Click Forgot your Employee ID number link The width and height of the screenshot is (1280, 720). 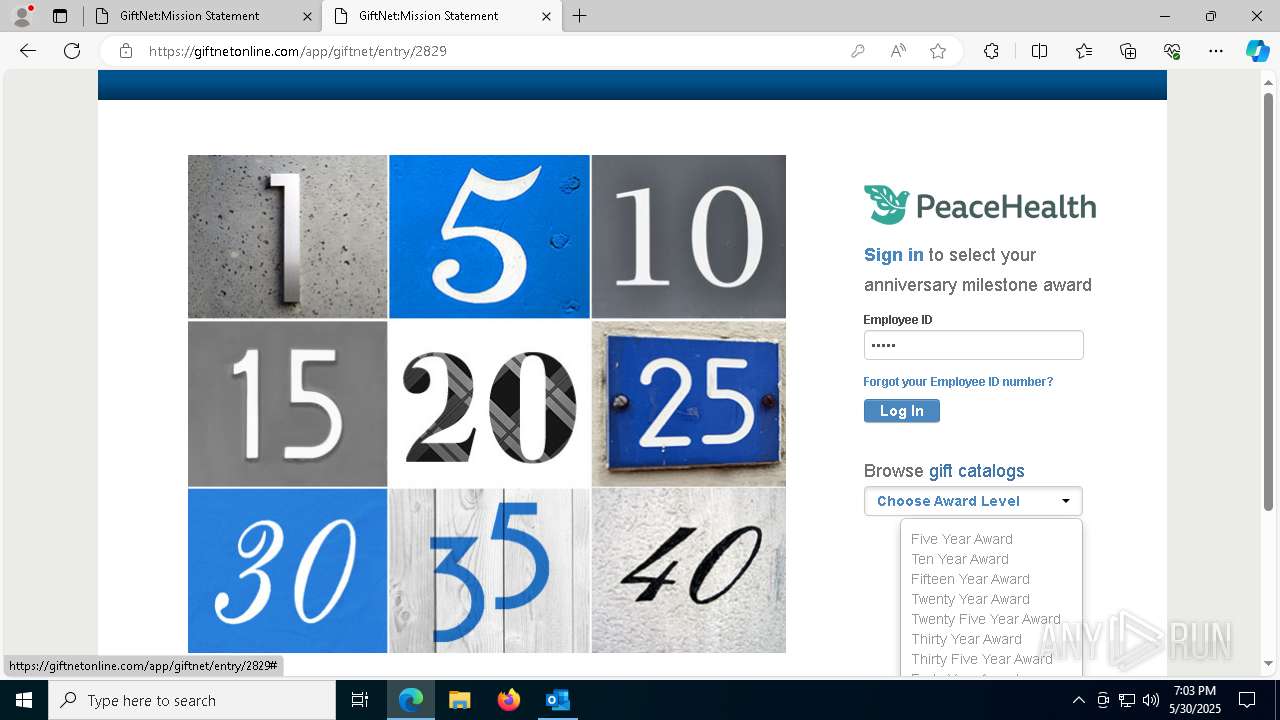click(x=958, y=382)
